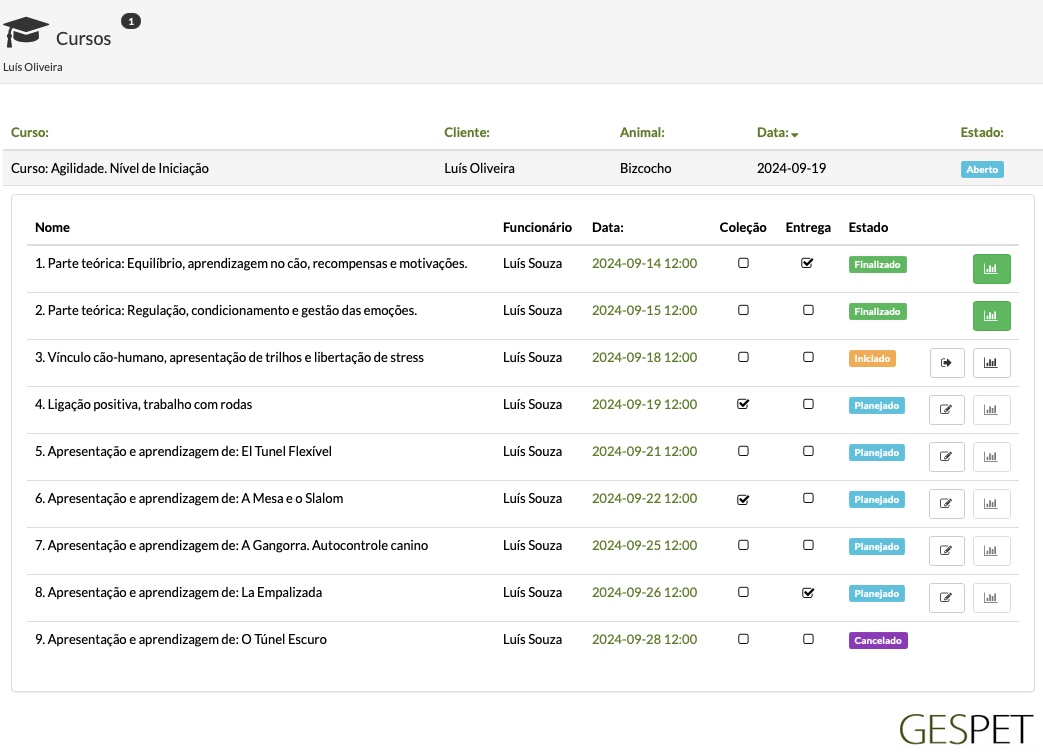Click the Curso column header
Screen dimensions: 1043x754
30,132
